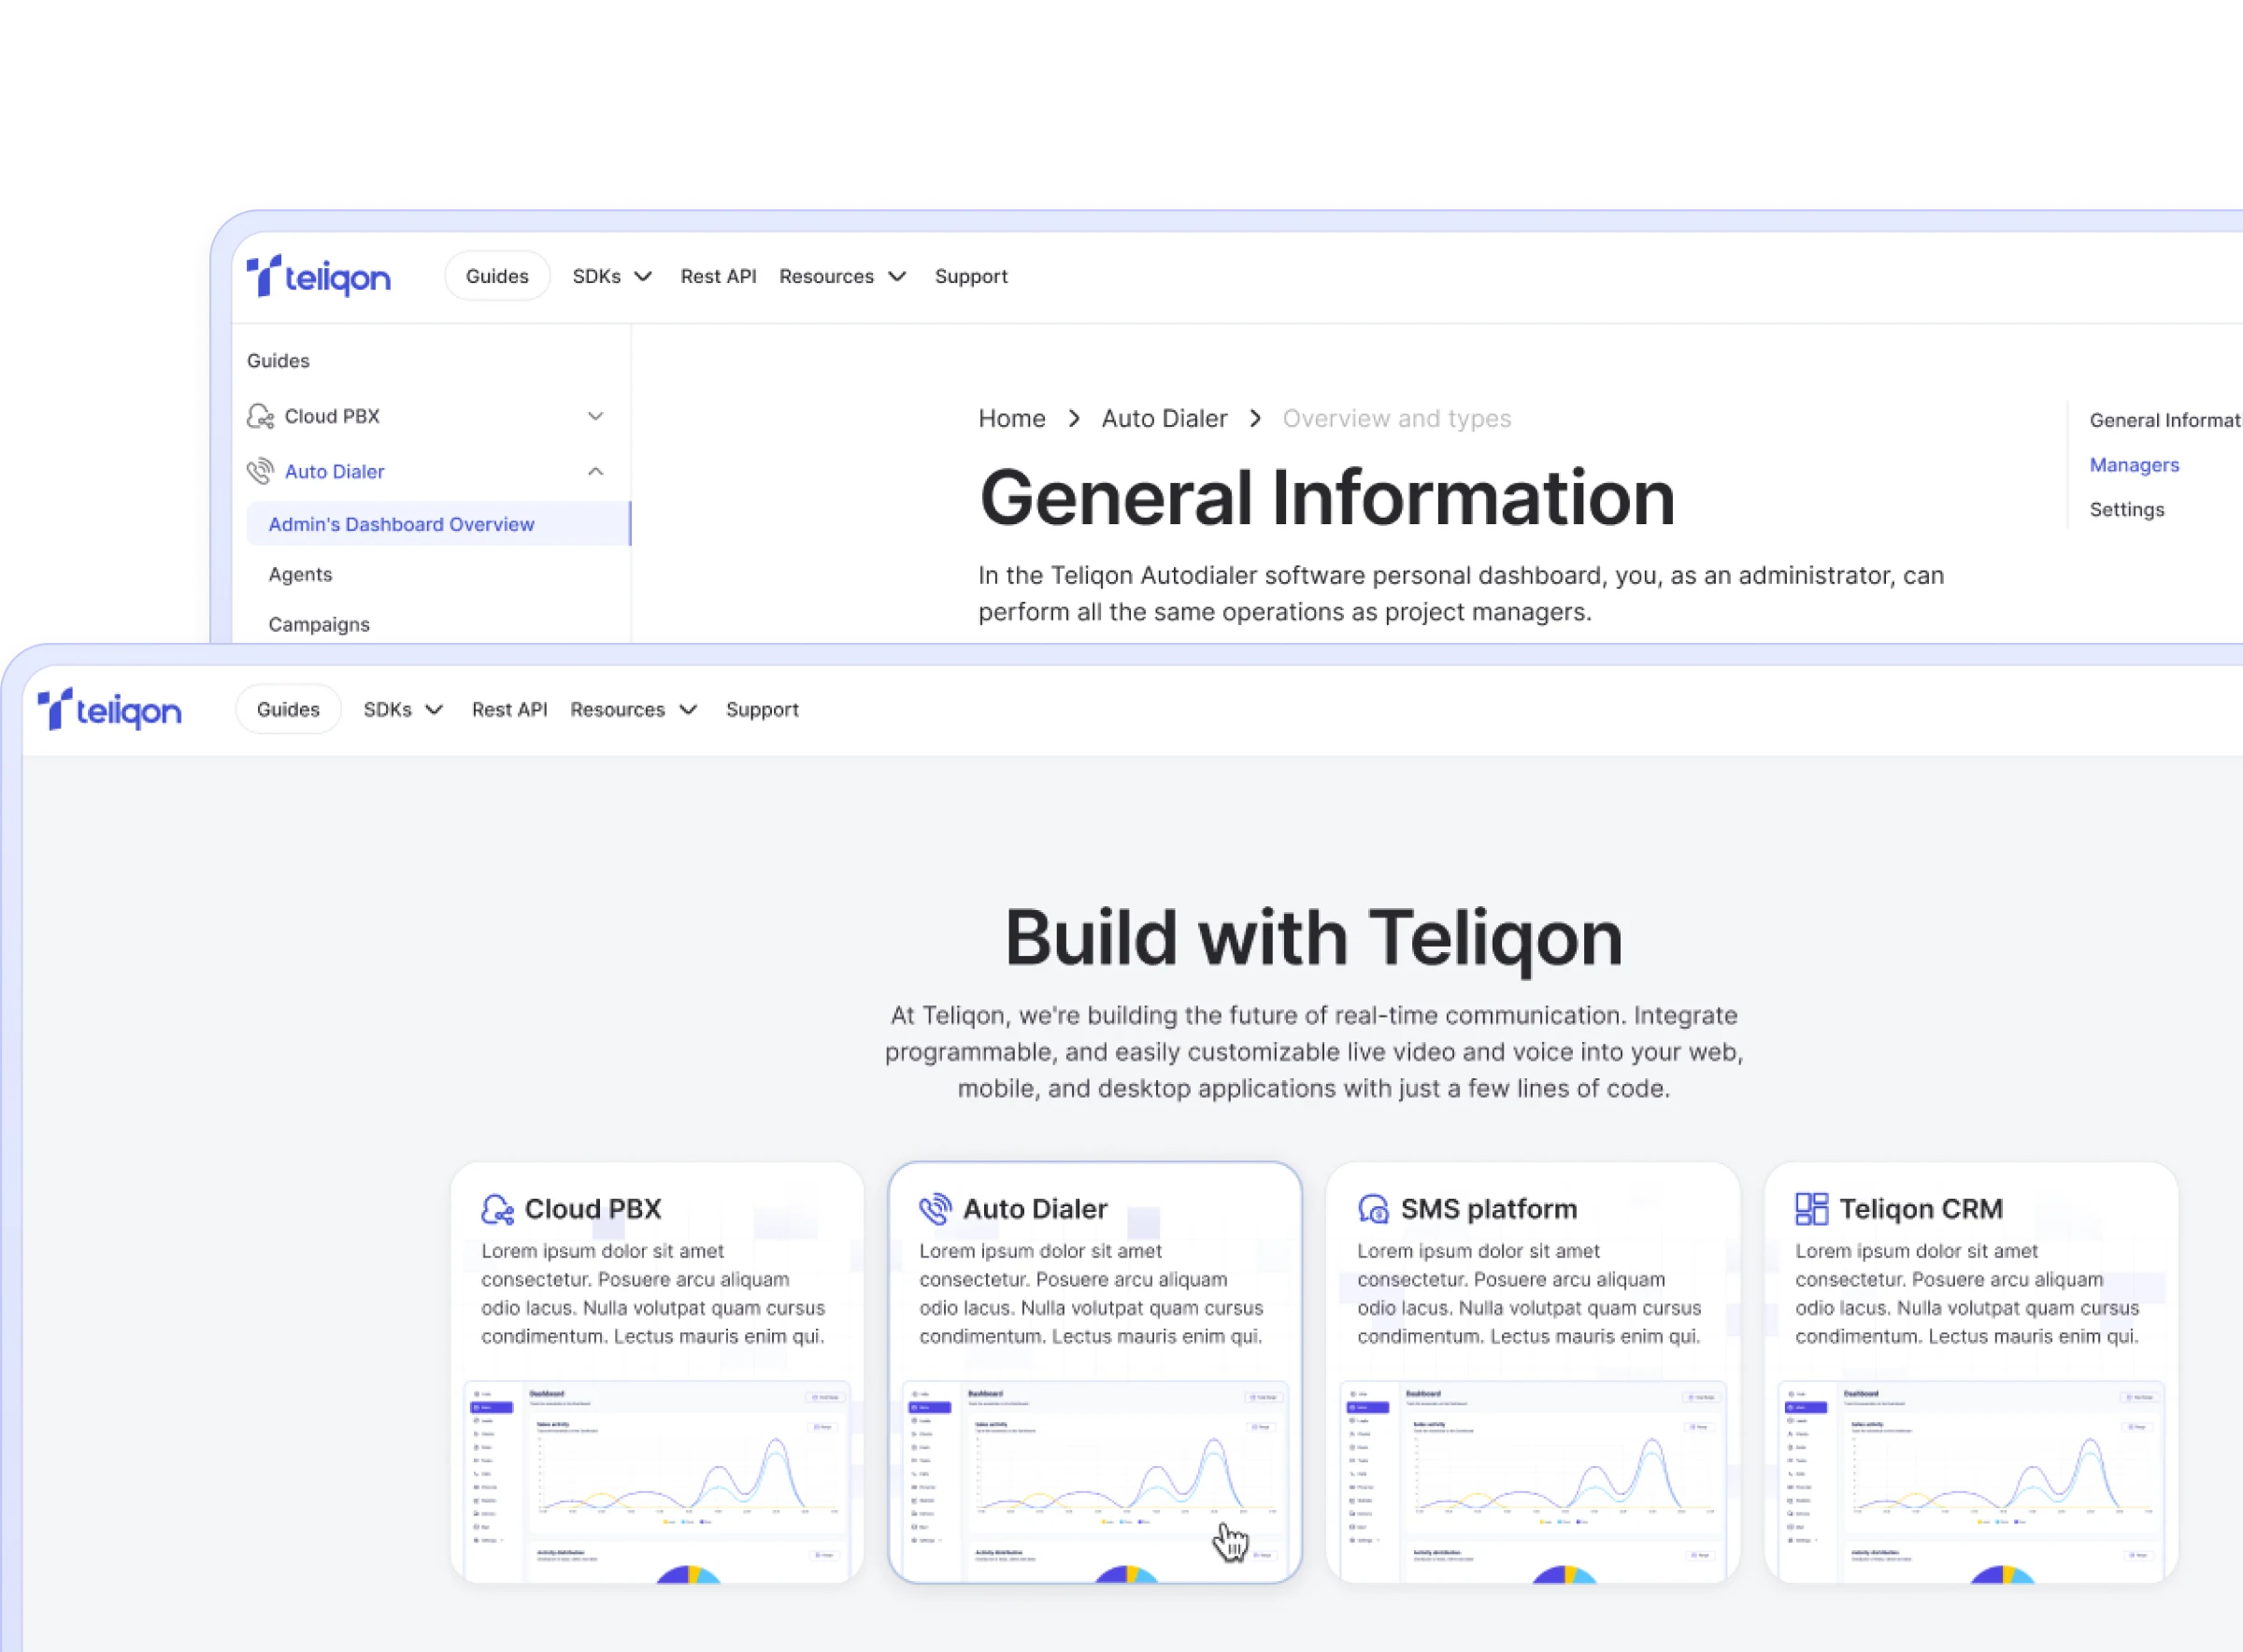Open the SMS platform card title
2243x1652 pixels.
click(x=1489, y=1209)
